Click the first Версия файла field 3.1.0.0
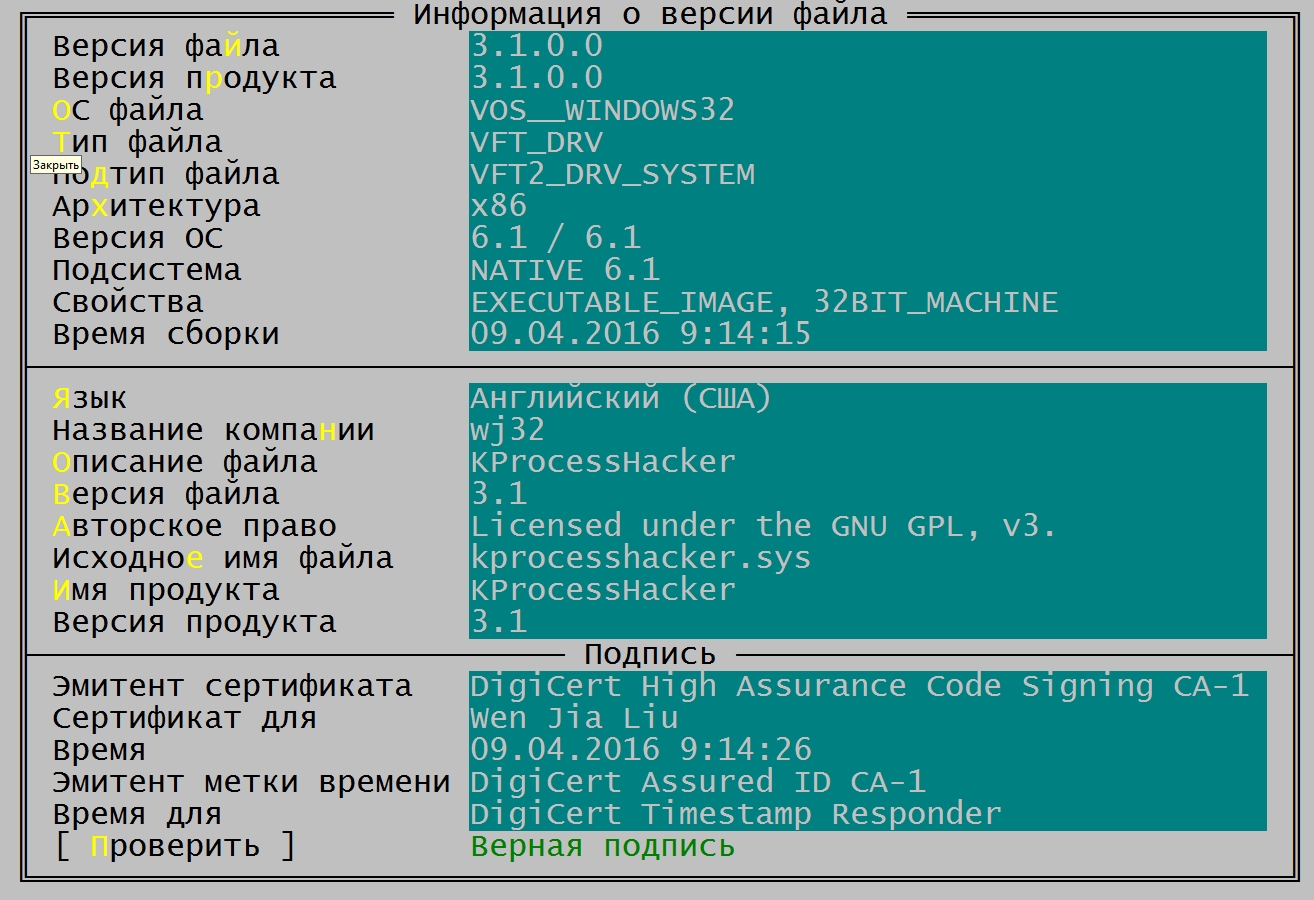Screen dimensions: 1314x900 click(868, 46)
